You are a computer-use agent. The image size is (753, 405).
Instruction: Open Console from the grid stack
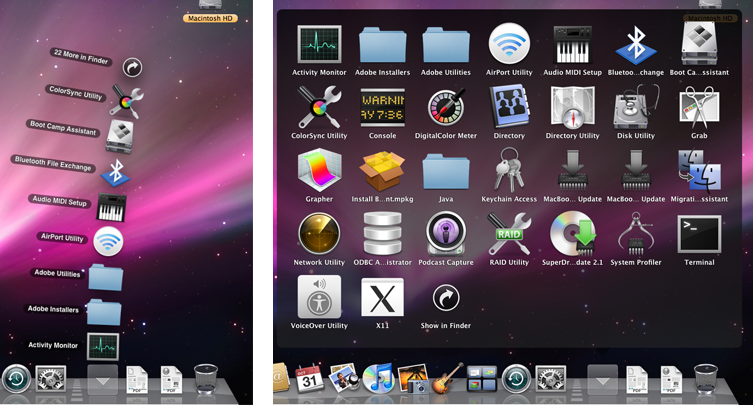(x=382, y=108)
